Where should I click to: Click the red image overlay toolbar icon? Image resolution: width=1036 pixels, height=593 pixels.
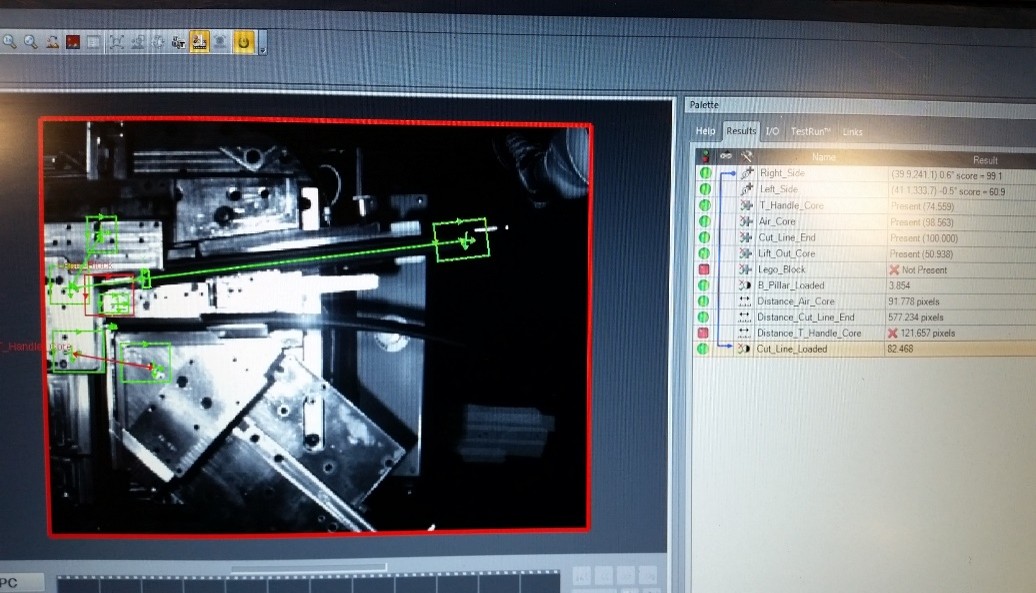click(x=73, y=42)
